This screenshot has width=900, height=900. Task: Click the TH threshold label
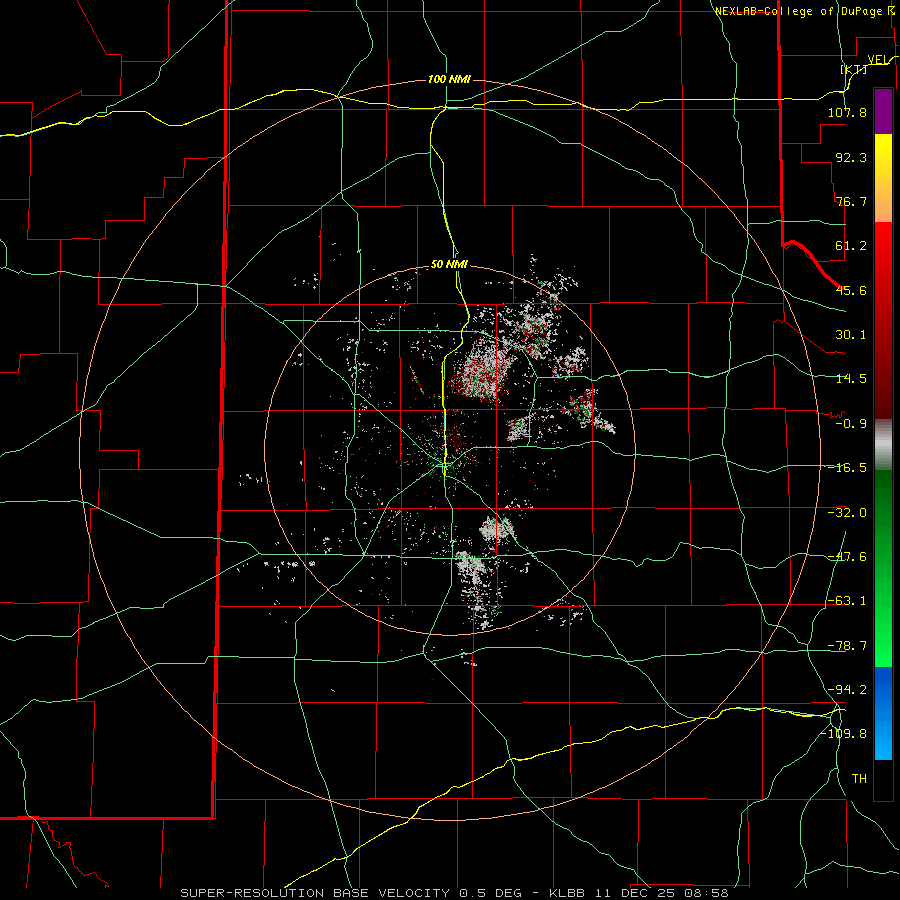pos(859,779)
